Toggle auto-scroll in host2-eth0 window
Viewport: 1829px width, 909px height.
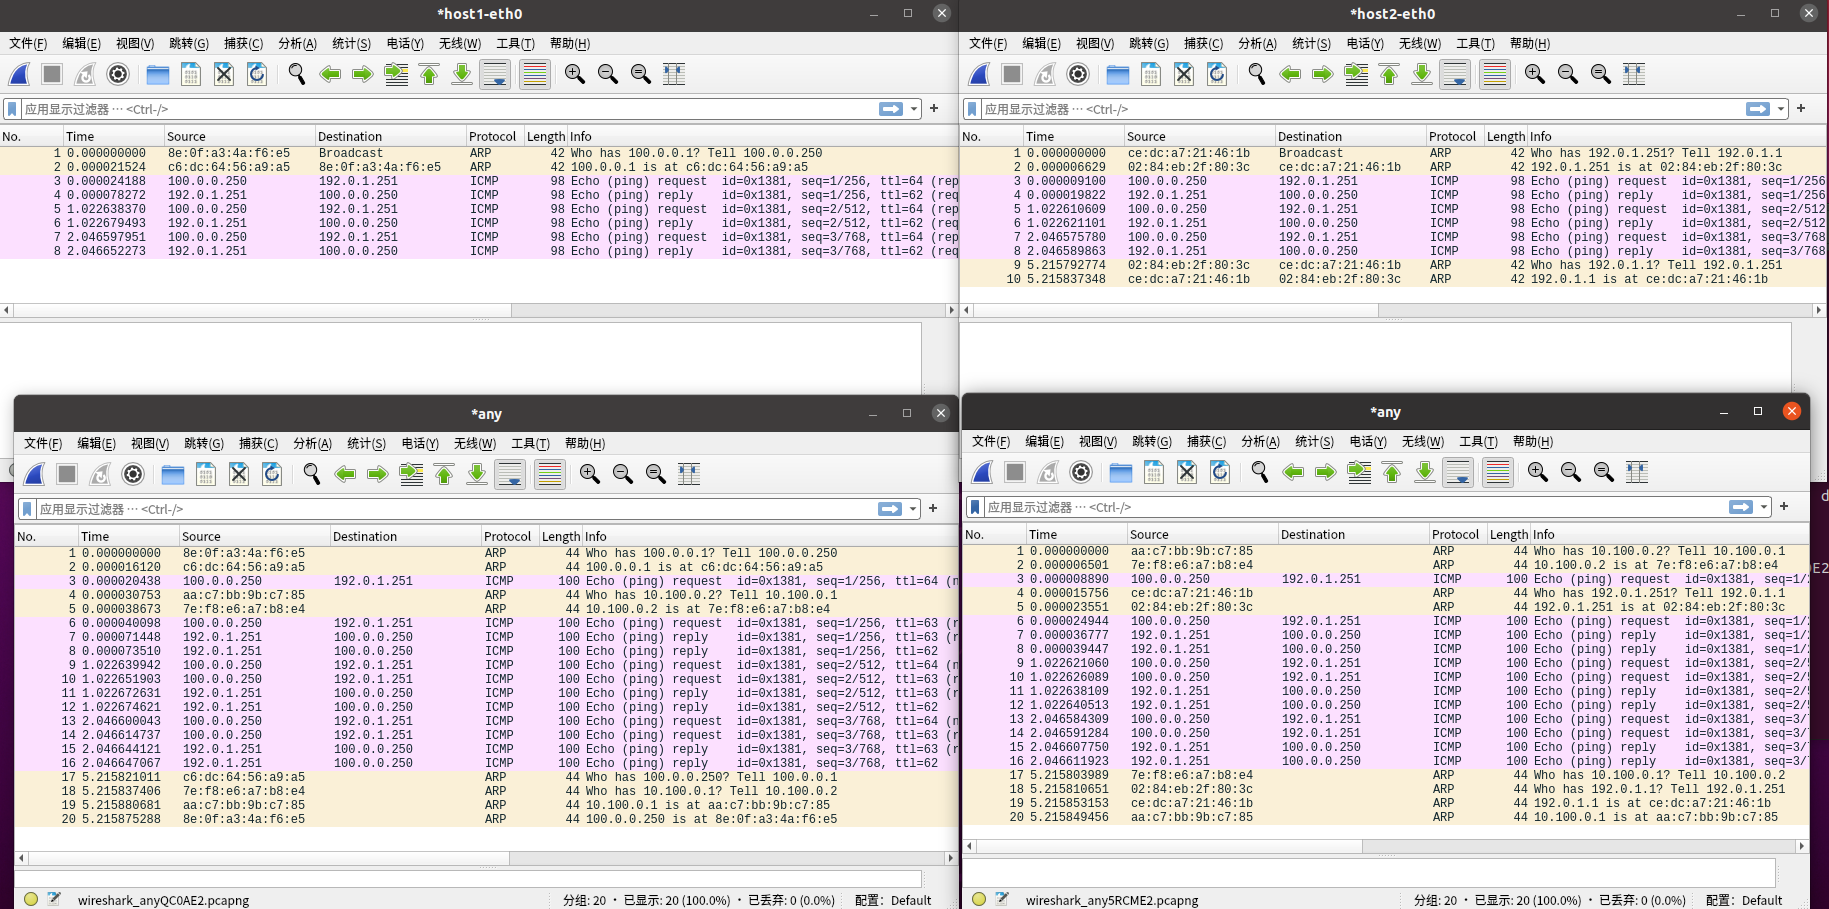1455,74
